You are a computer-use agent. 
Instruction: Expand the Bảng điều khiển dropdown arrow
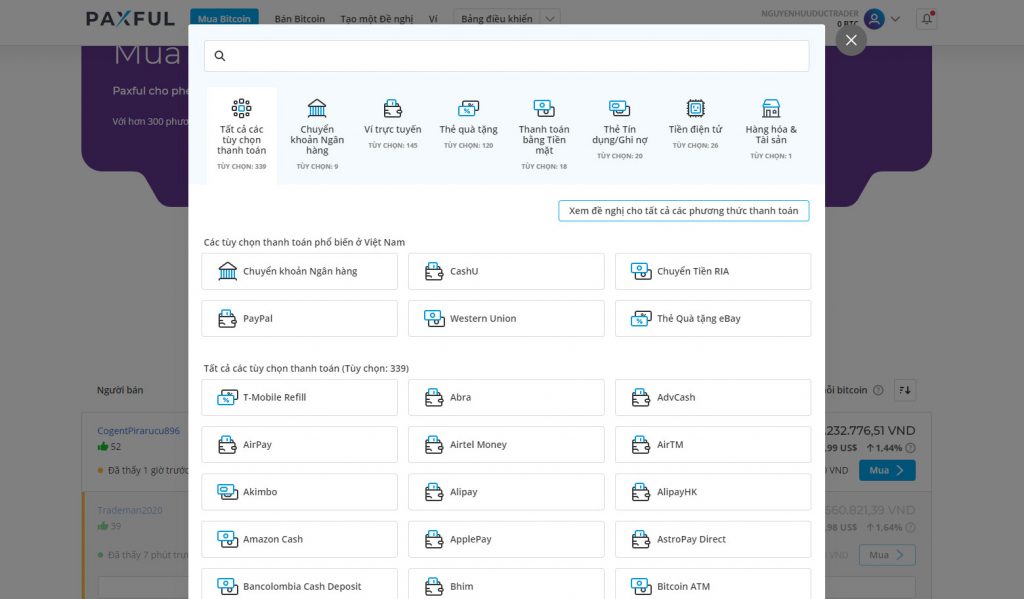click(x=551, y=19)
